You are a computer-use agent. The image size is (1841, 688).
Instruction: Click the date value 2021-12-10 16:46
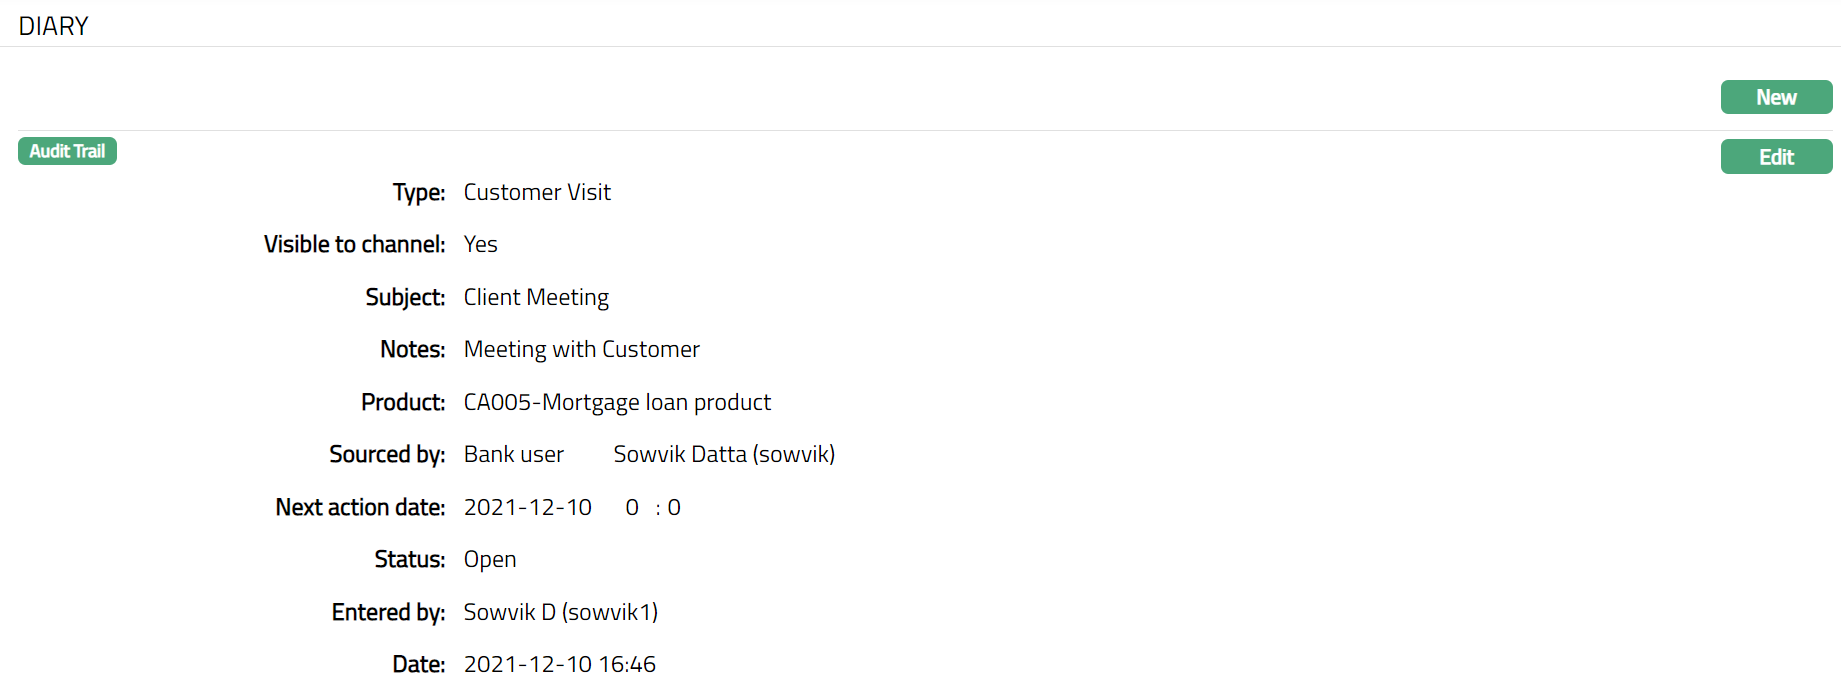(x=559, y=664)
